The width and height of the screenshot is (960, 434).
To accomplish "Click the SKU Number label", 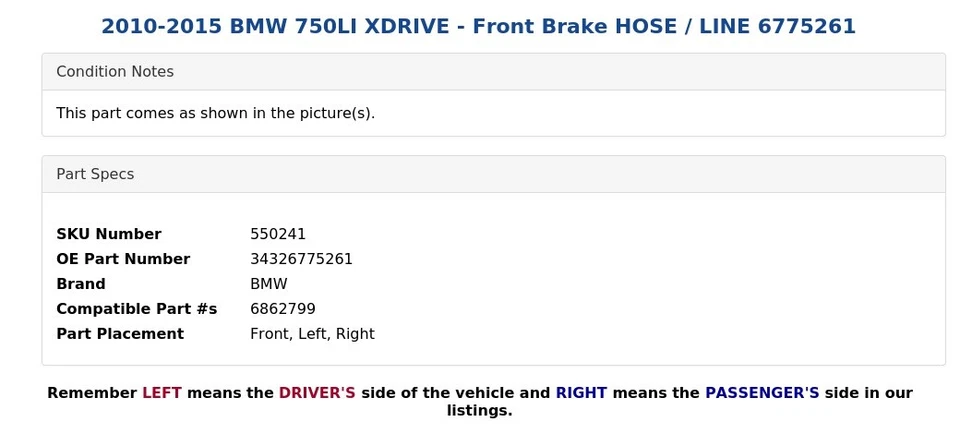I will point(108,234).
